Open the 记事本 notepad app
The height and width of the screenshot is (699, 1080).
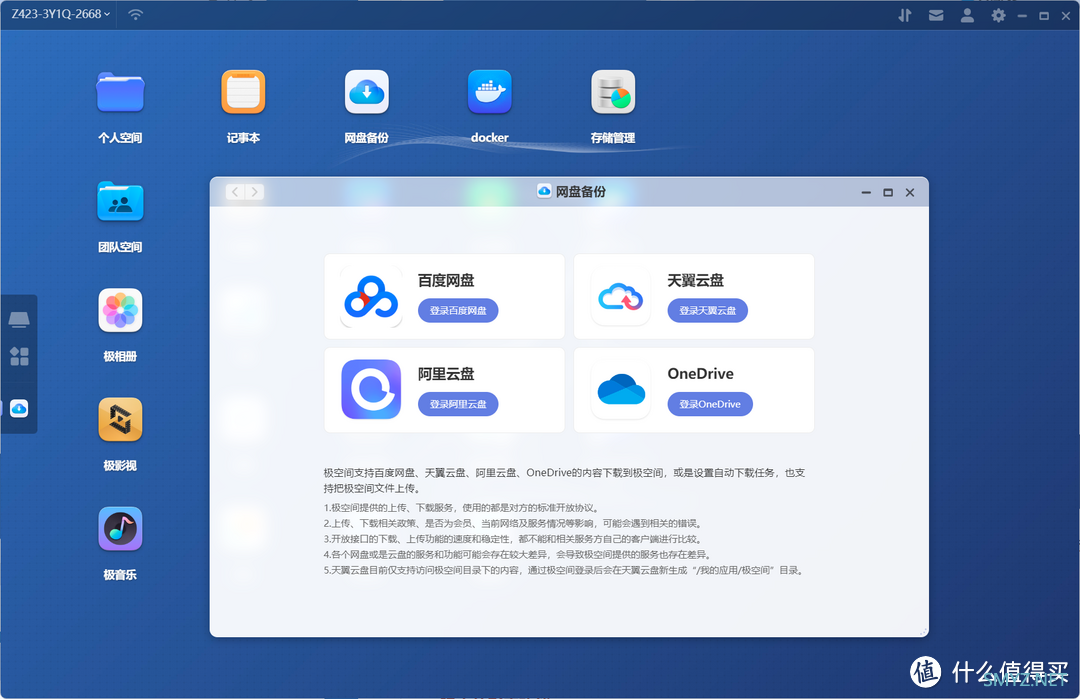[x=243, y=92]
